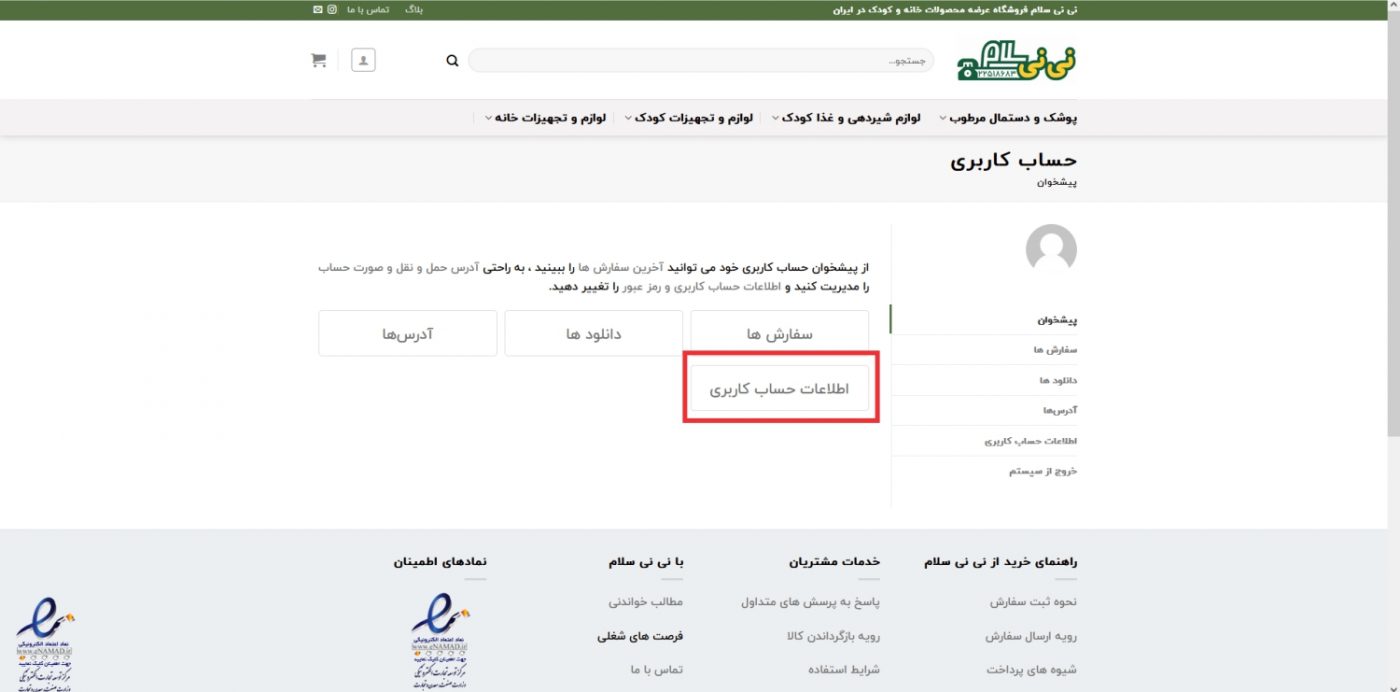Click the اطلاعات حساب کاربری dashboard button
Viewport: 1400px width, 692px height.
779,388
